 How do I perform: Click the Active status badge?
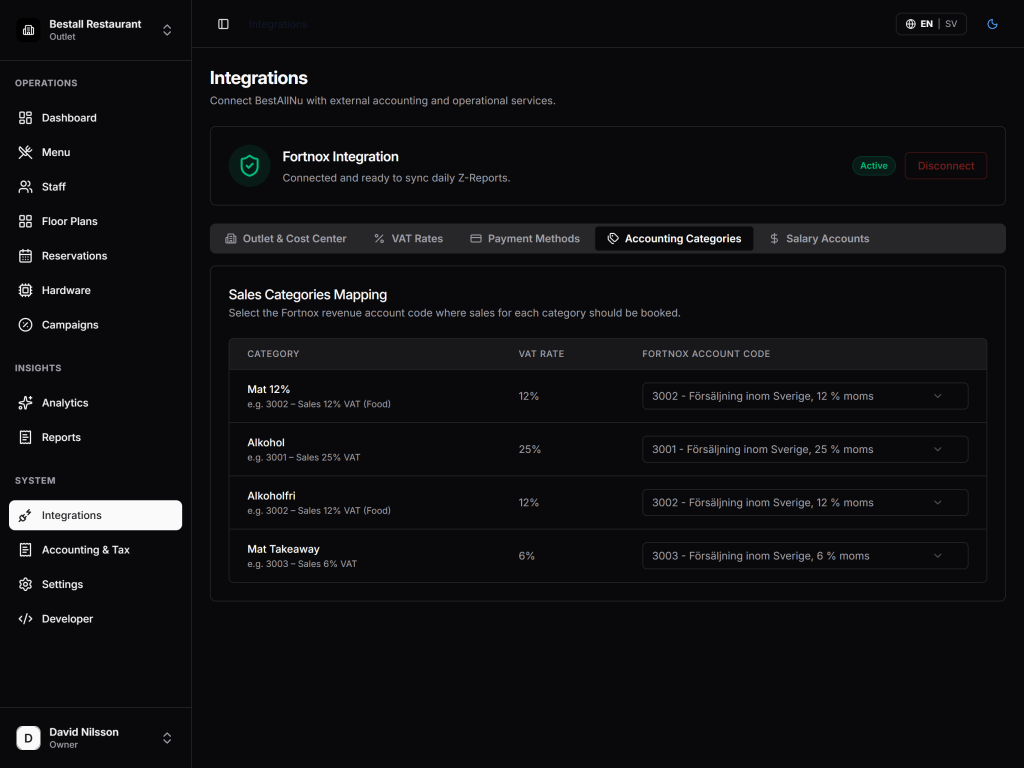(873, 166)
